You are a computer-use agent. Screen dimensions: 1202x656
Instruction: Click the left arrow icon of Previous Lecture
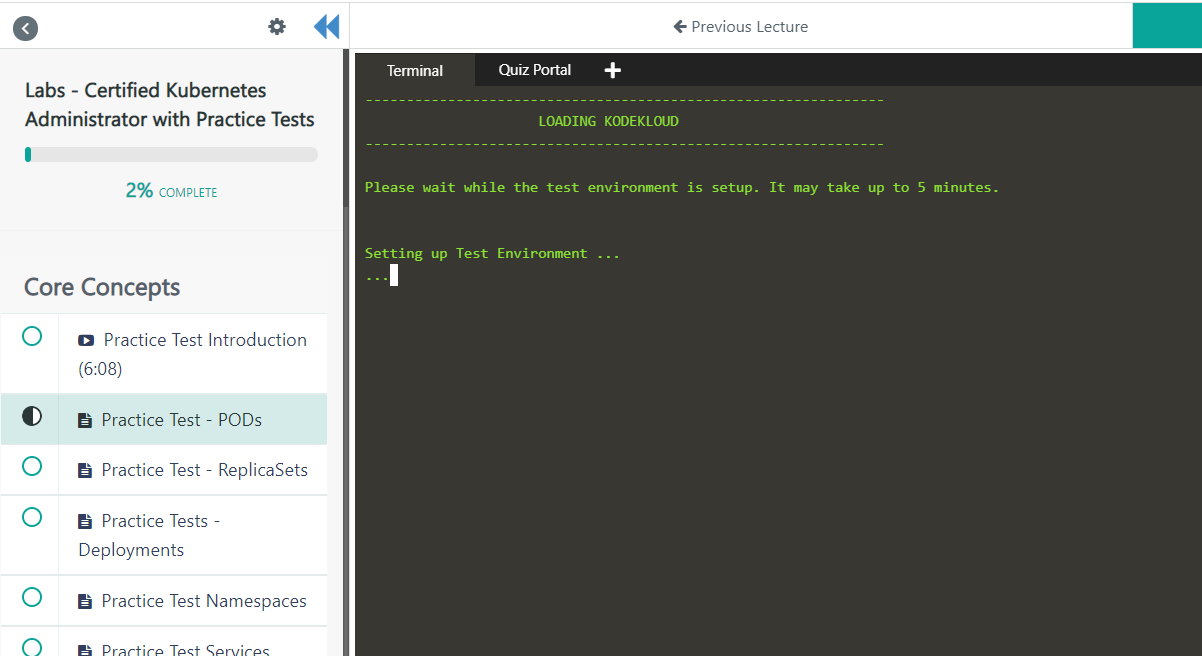(x=680, y=27)
